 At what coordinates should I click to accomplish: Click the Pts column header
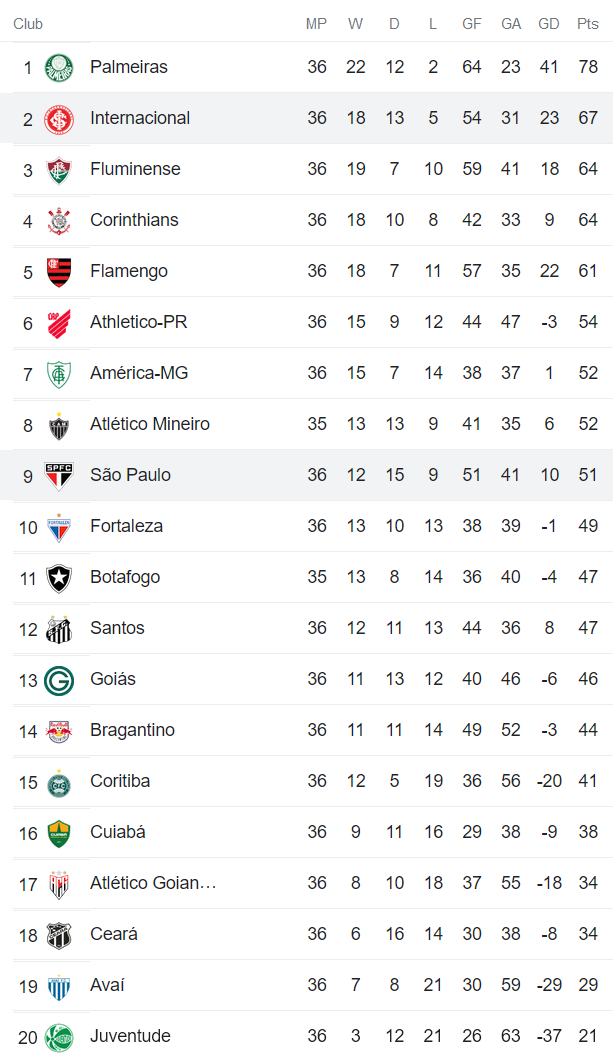click(588, 24)
